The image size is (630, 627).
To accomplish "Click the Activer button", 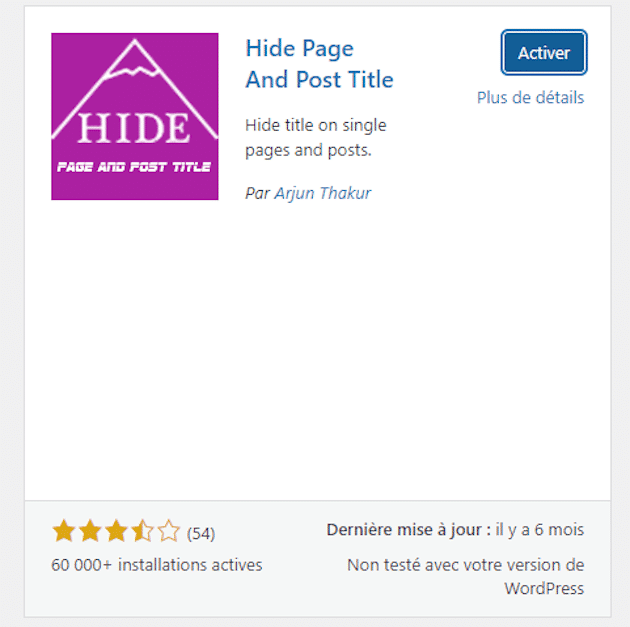I will [544, 53].
